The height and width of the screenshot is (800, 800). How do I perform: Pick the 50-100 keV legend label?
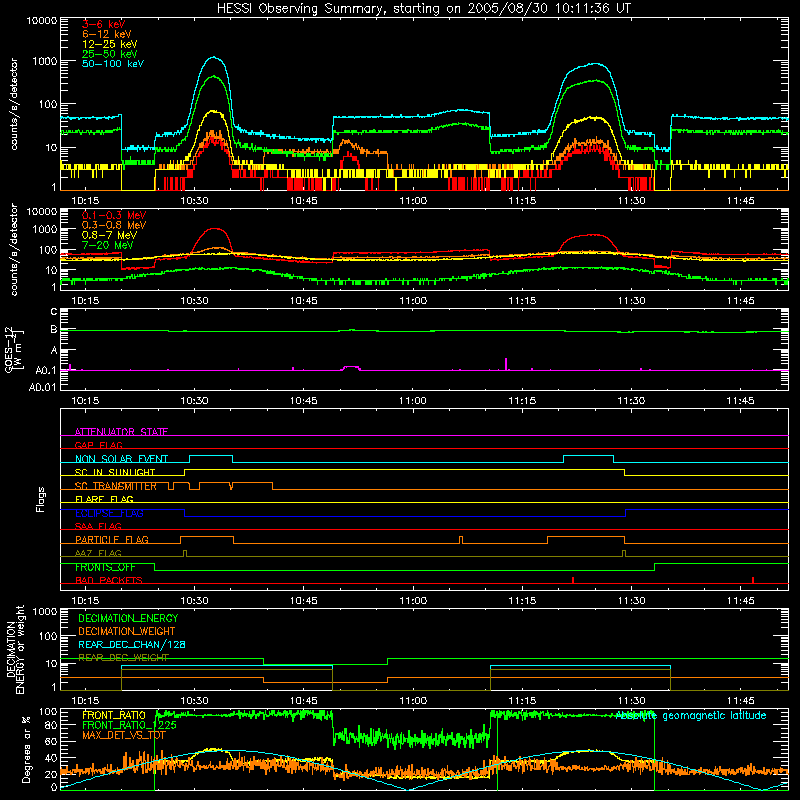point(113,64)
